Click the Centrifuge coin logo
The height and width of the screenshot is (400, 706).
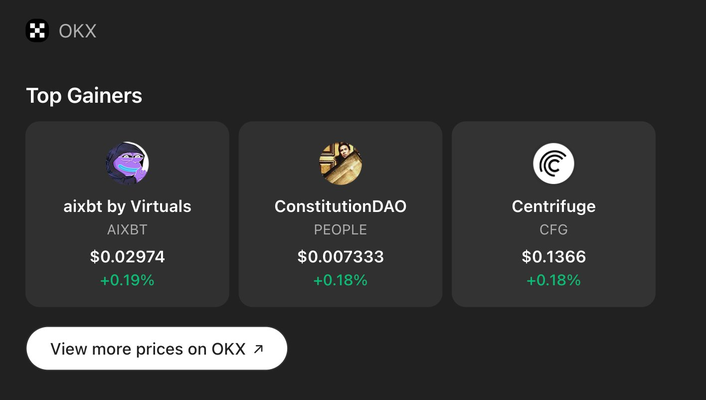point(554,163)
